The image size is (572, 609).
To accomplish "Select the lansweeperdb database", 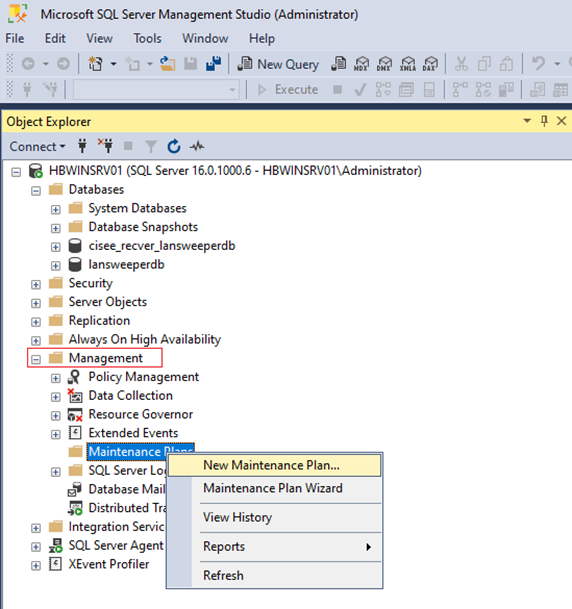I will click(126, 264).
